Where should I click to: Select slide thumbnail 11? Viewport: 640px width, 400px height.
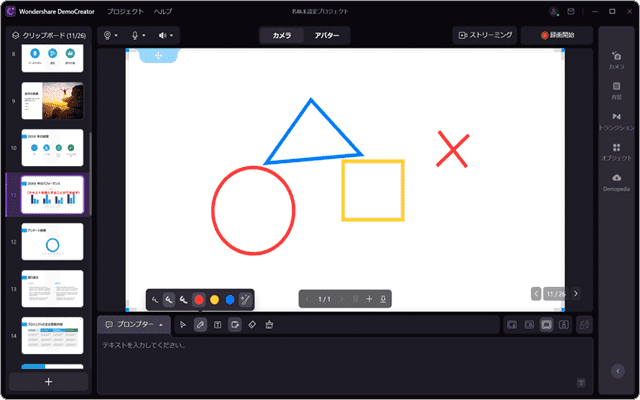pyautogui.click(x=52, y=195)
